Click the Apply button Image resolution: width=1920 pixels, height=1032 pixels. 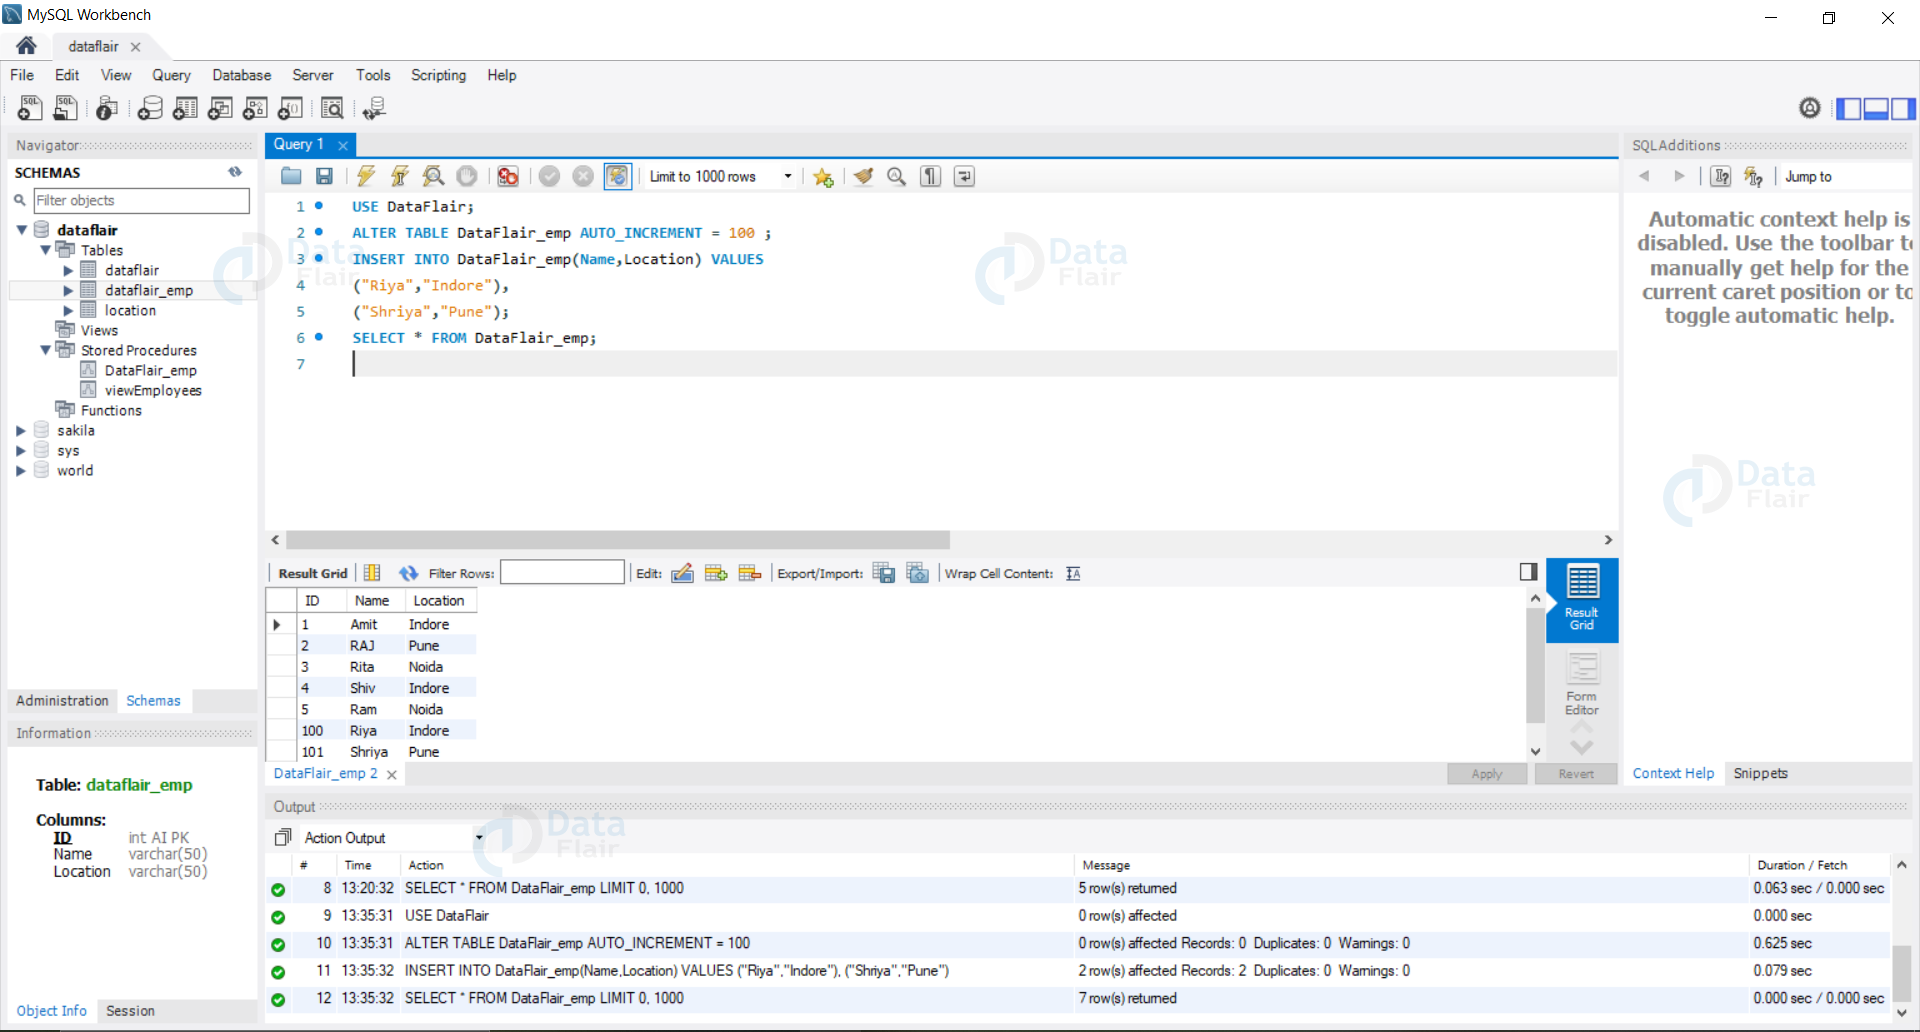1487,774
